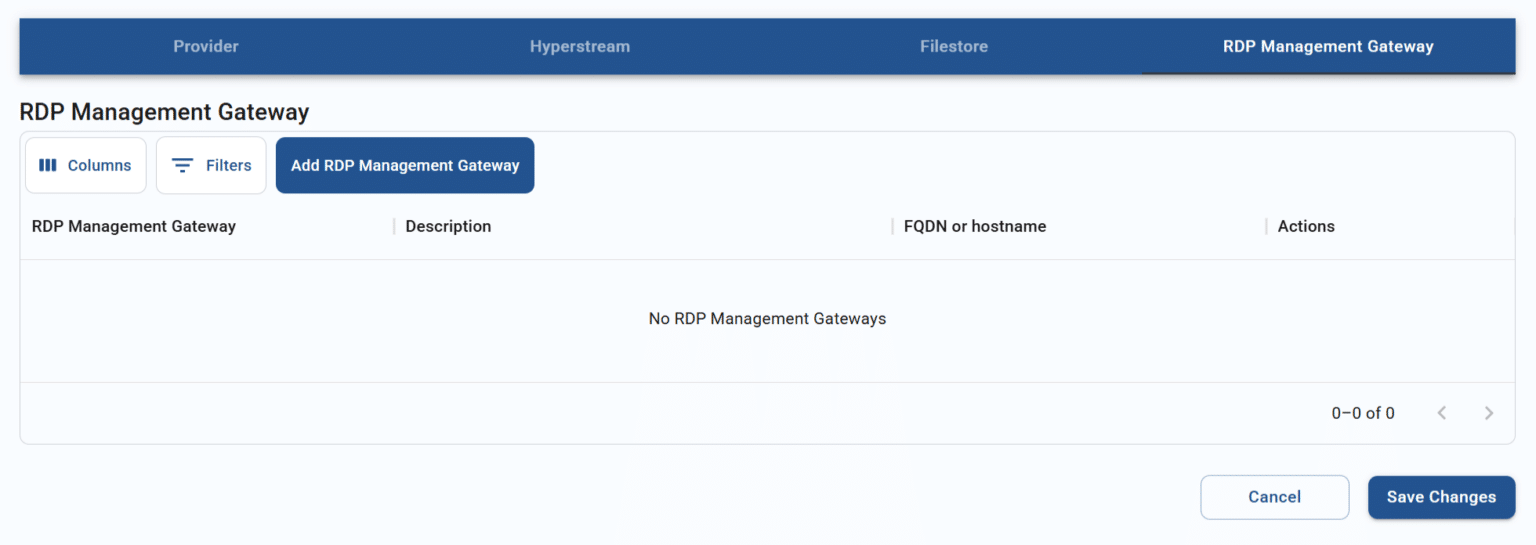
Task: Switch to the Hyperstream tab
Action: point(580,46)
